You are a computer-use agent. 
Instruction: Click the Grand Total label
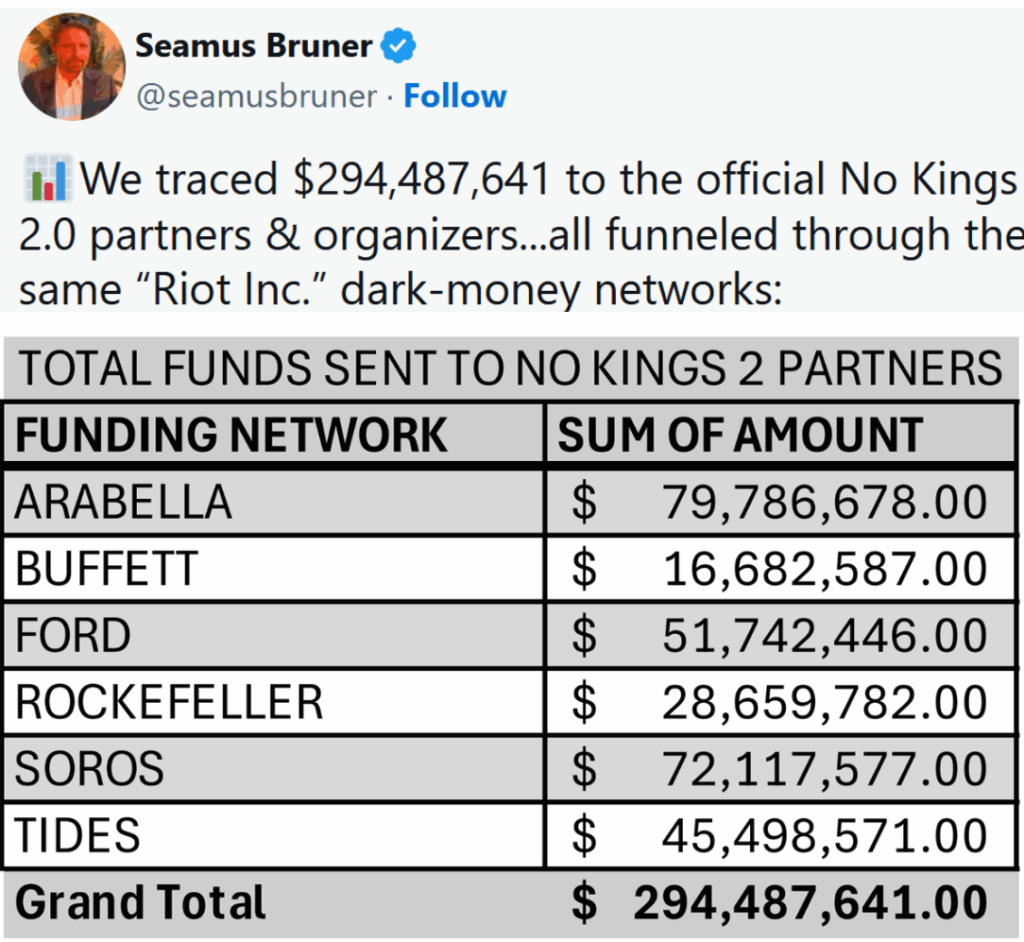[141, 902]
